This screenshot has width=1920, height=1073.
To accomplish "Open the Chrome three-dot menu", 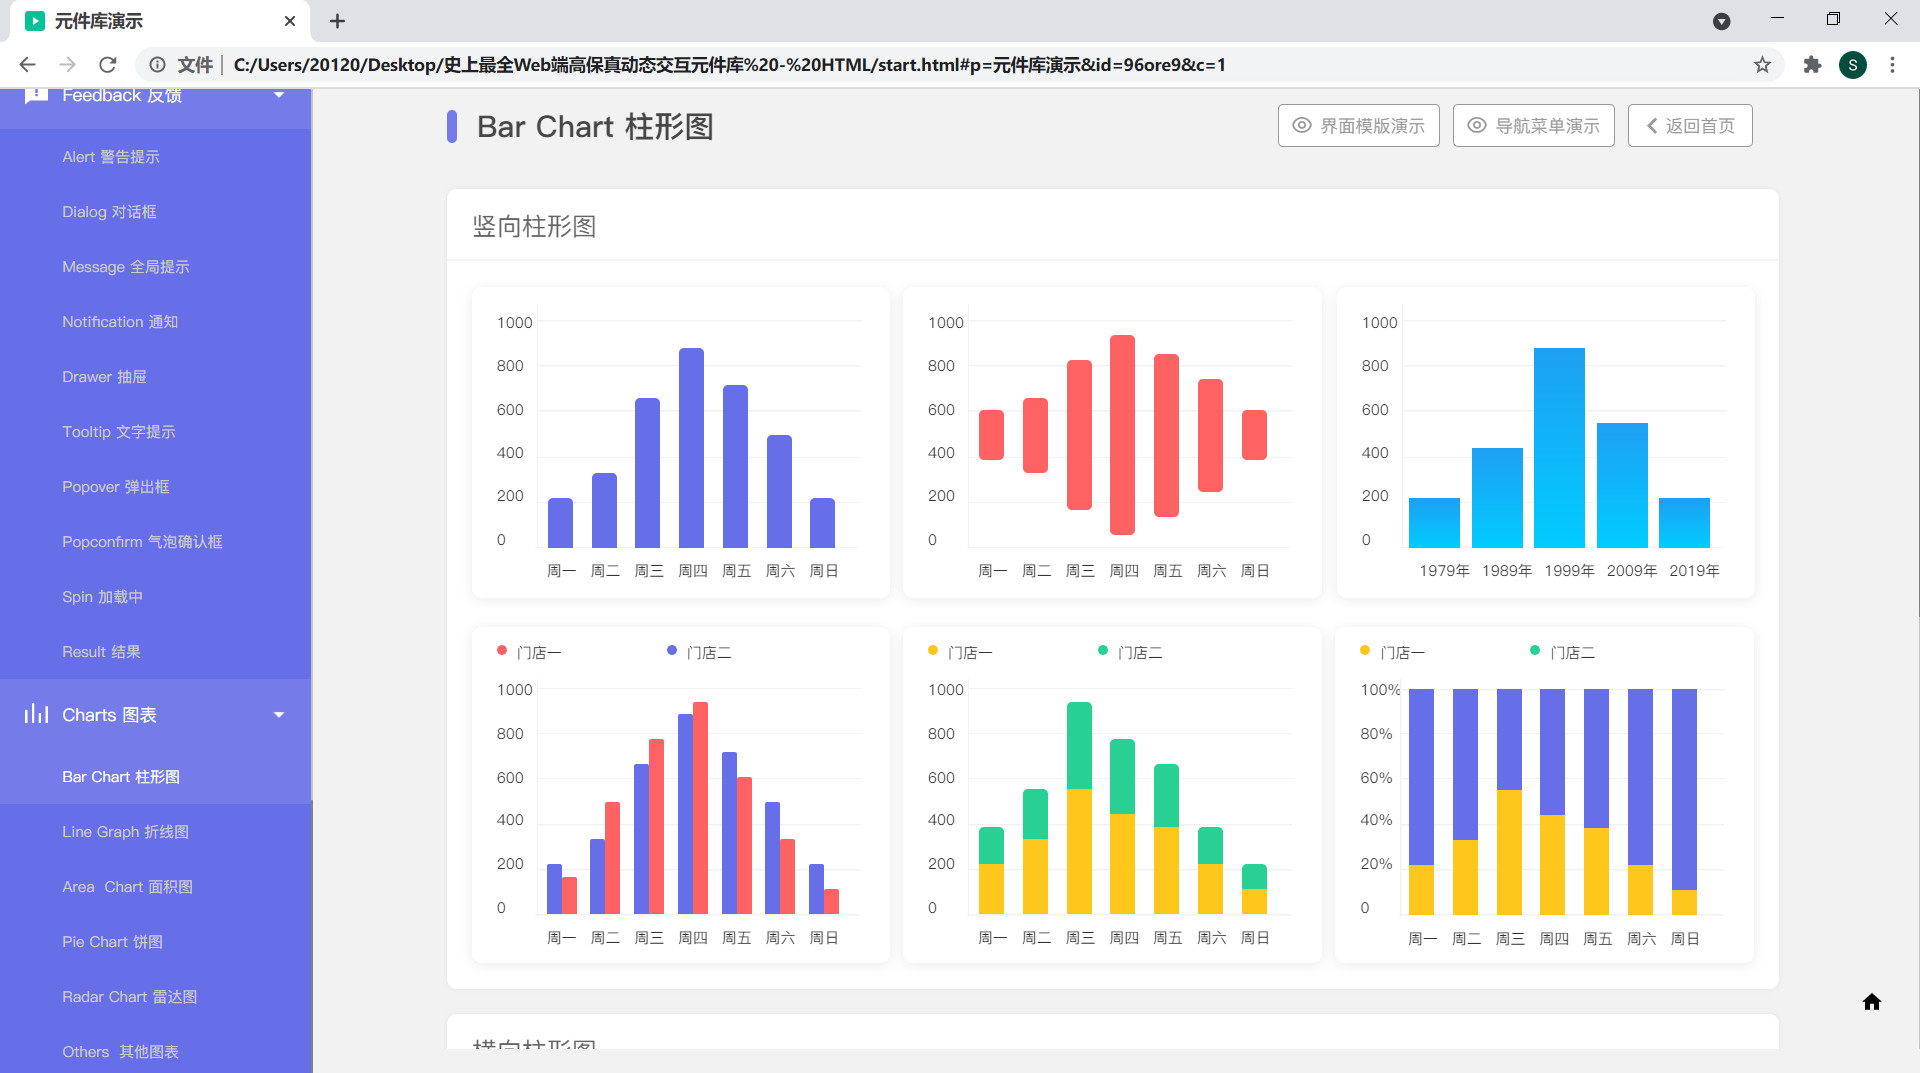I will (x=1892, y=65).
